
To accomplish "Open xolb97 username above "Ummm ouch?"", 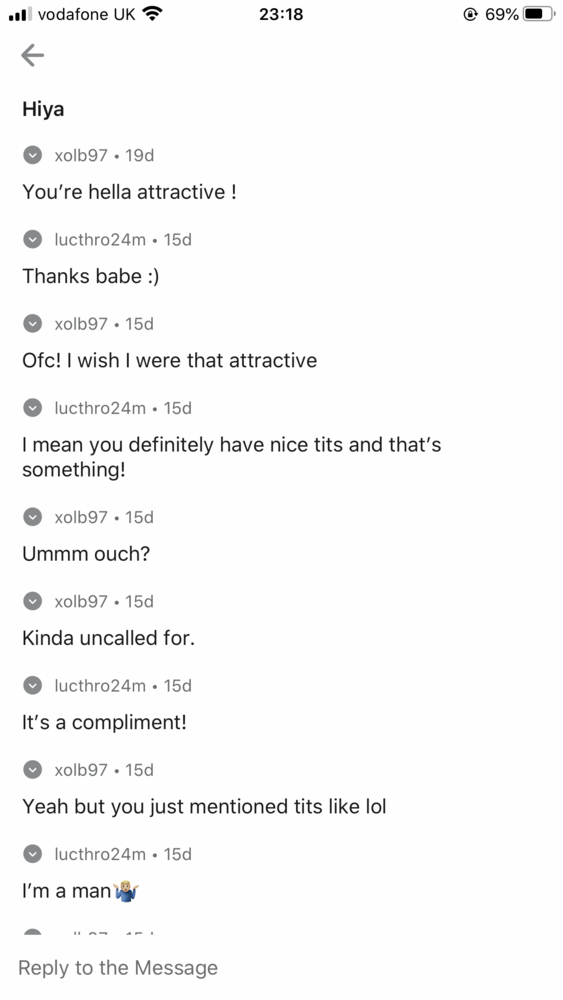I will click(x=81, y=517).
